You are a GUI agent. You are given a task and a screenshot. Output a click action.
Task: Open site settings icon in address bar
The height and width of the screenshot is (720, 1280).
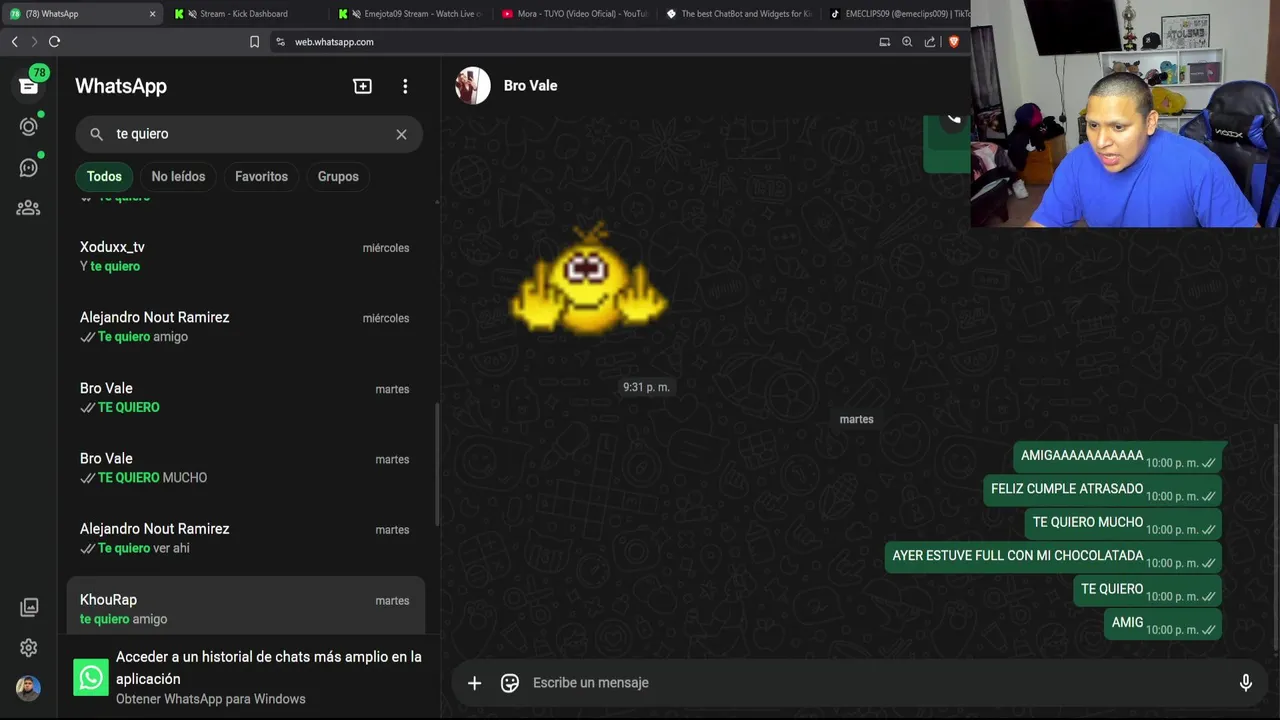tap(280, 42)
